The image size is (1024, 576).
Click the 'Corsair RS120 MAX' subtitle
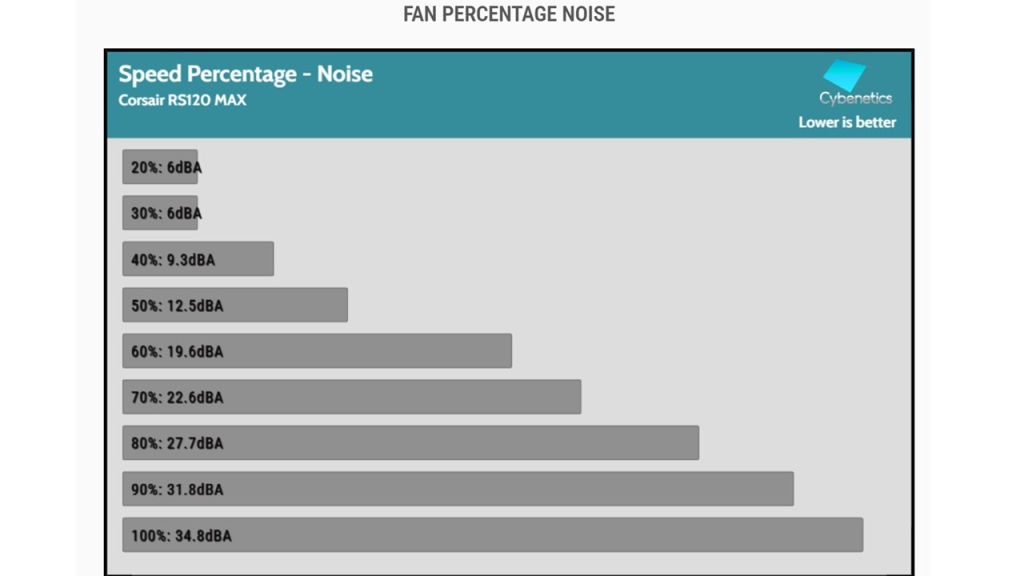coord(182,100)
